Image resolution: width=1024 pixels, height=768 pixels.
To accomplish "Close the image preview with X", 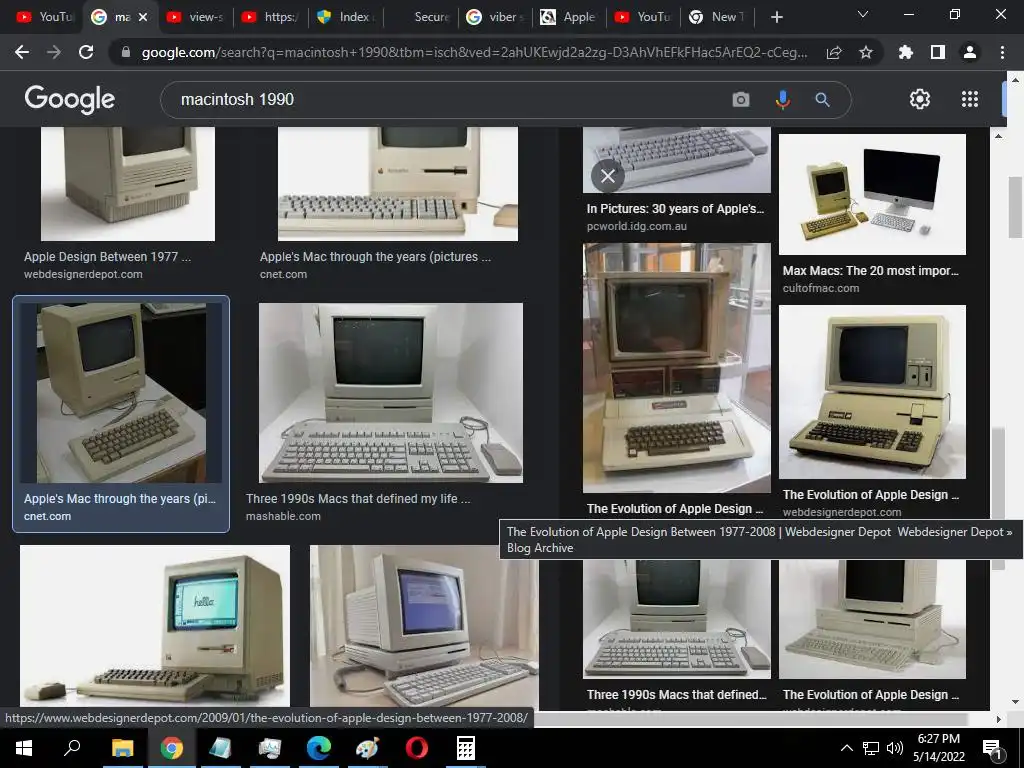I will click(x=608, y=176).
